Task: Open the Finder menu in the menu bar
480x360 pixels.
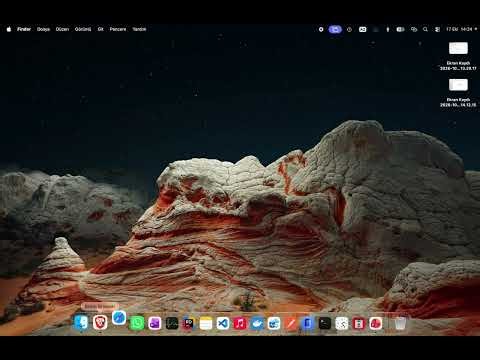Action: [24, 29]
